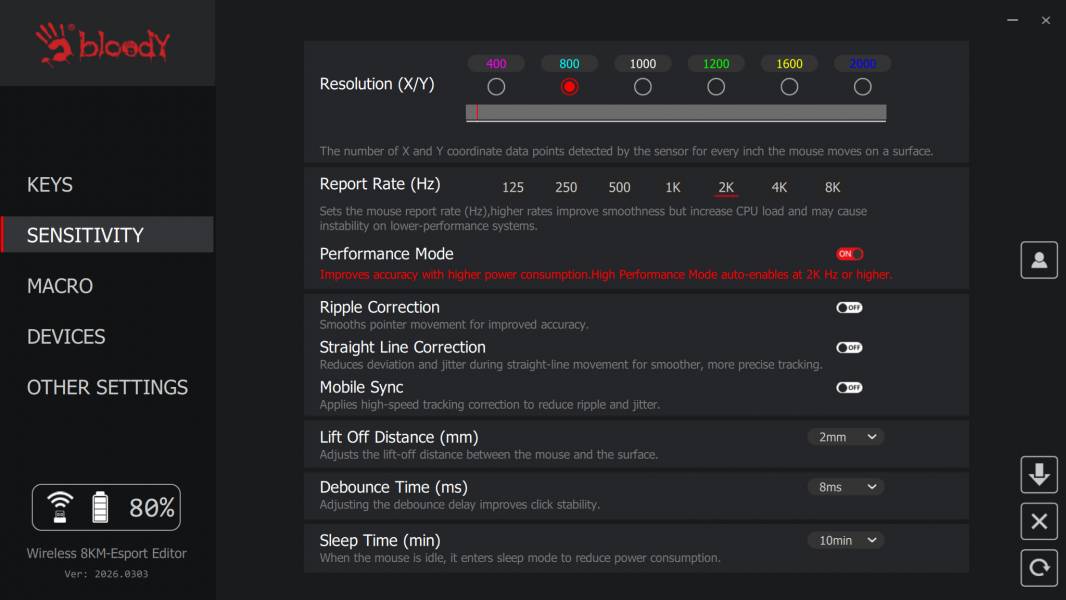Click the circular reset arrow icon
The width and height of the screenshot is (1066, 600).
coord(1039,567)
